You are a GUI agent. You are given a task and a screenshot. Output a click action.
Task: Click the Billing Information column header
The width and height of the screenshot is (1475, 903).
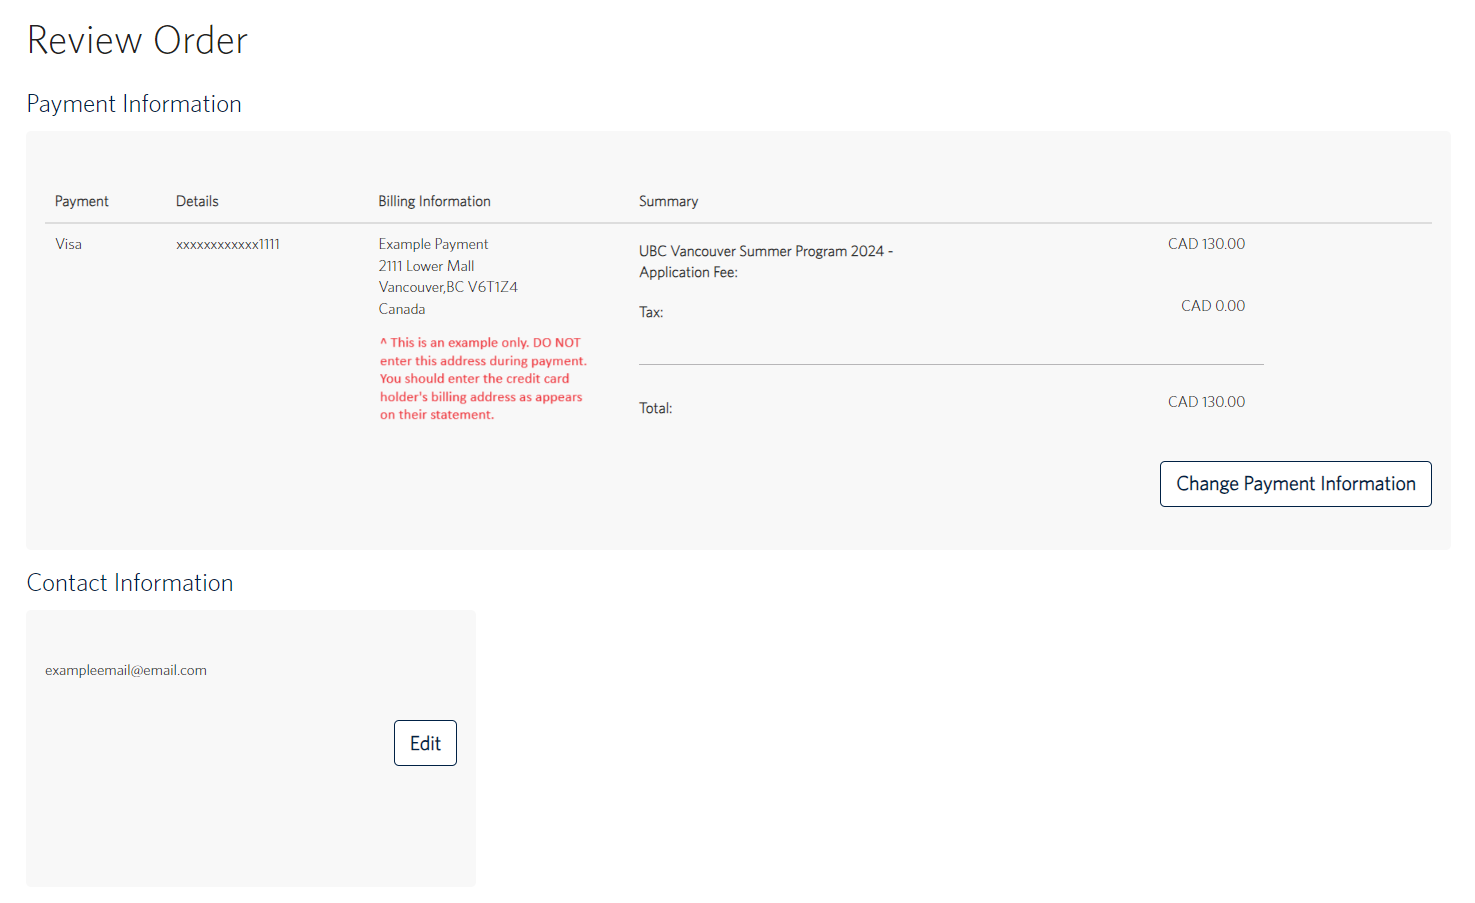coord(434,201)
